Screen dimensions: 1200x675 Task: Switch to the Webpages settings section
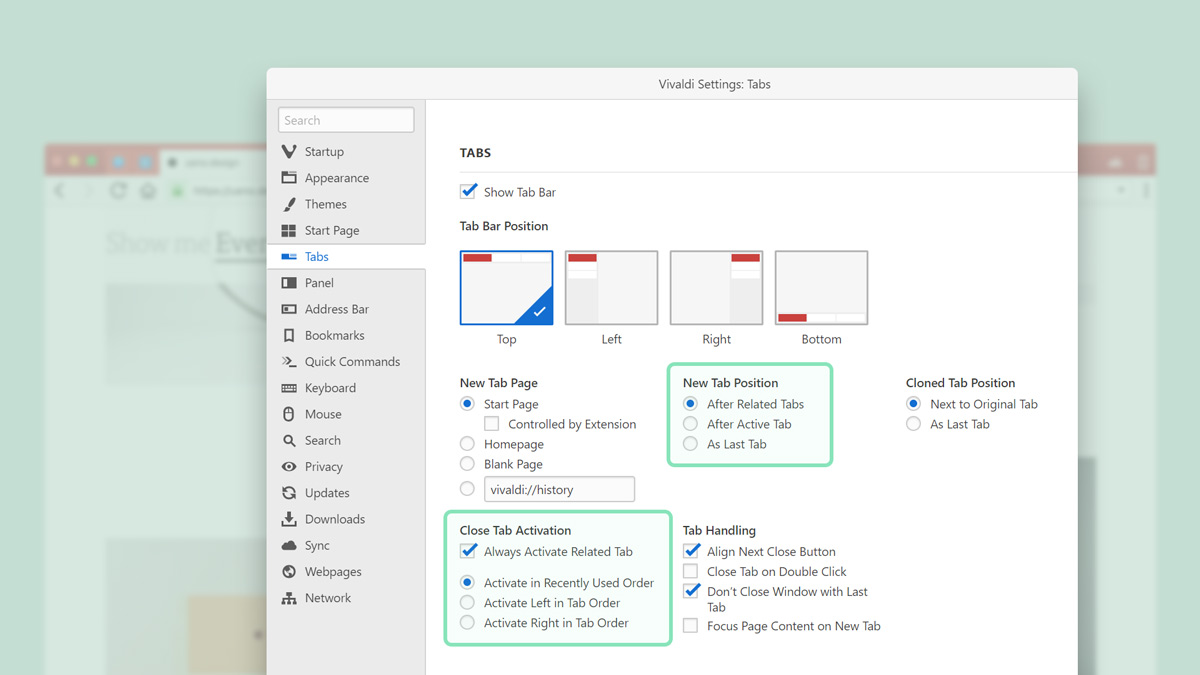point(346,572)
